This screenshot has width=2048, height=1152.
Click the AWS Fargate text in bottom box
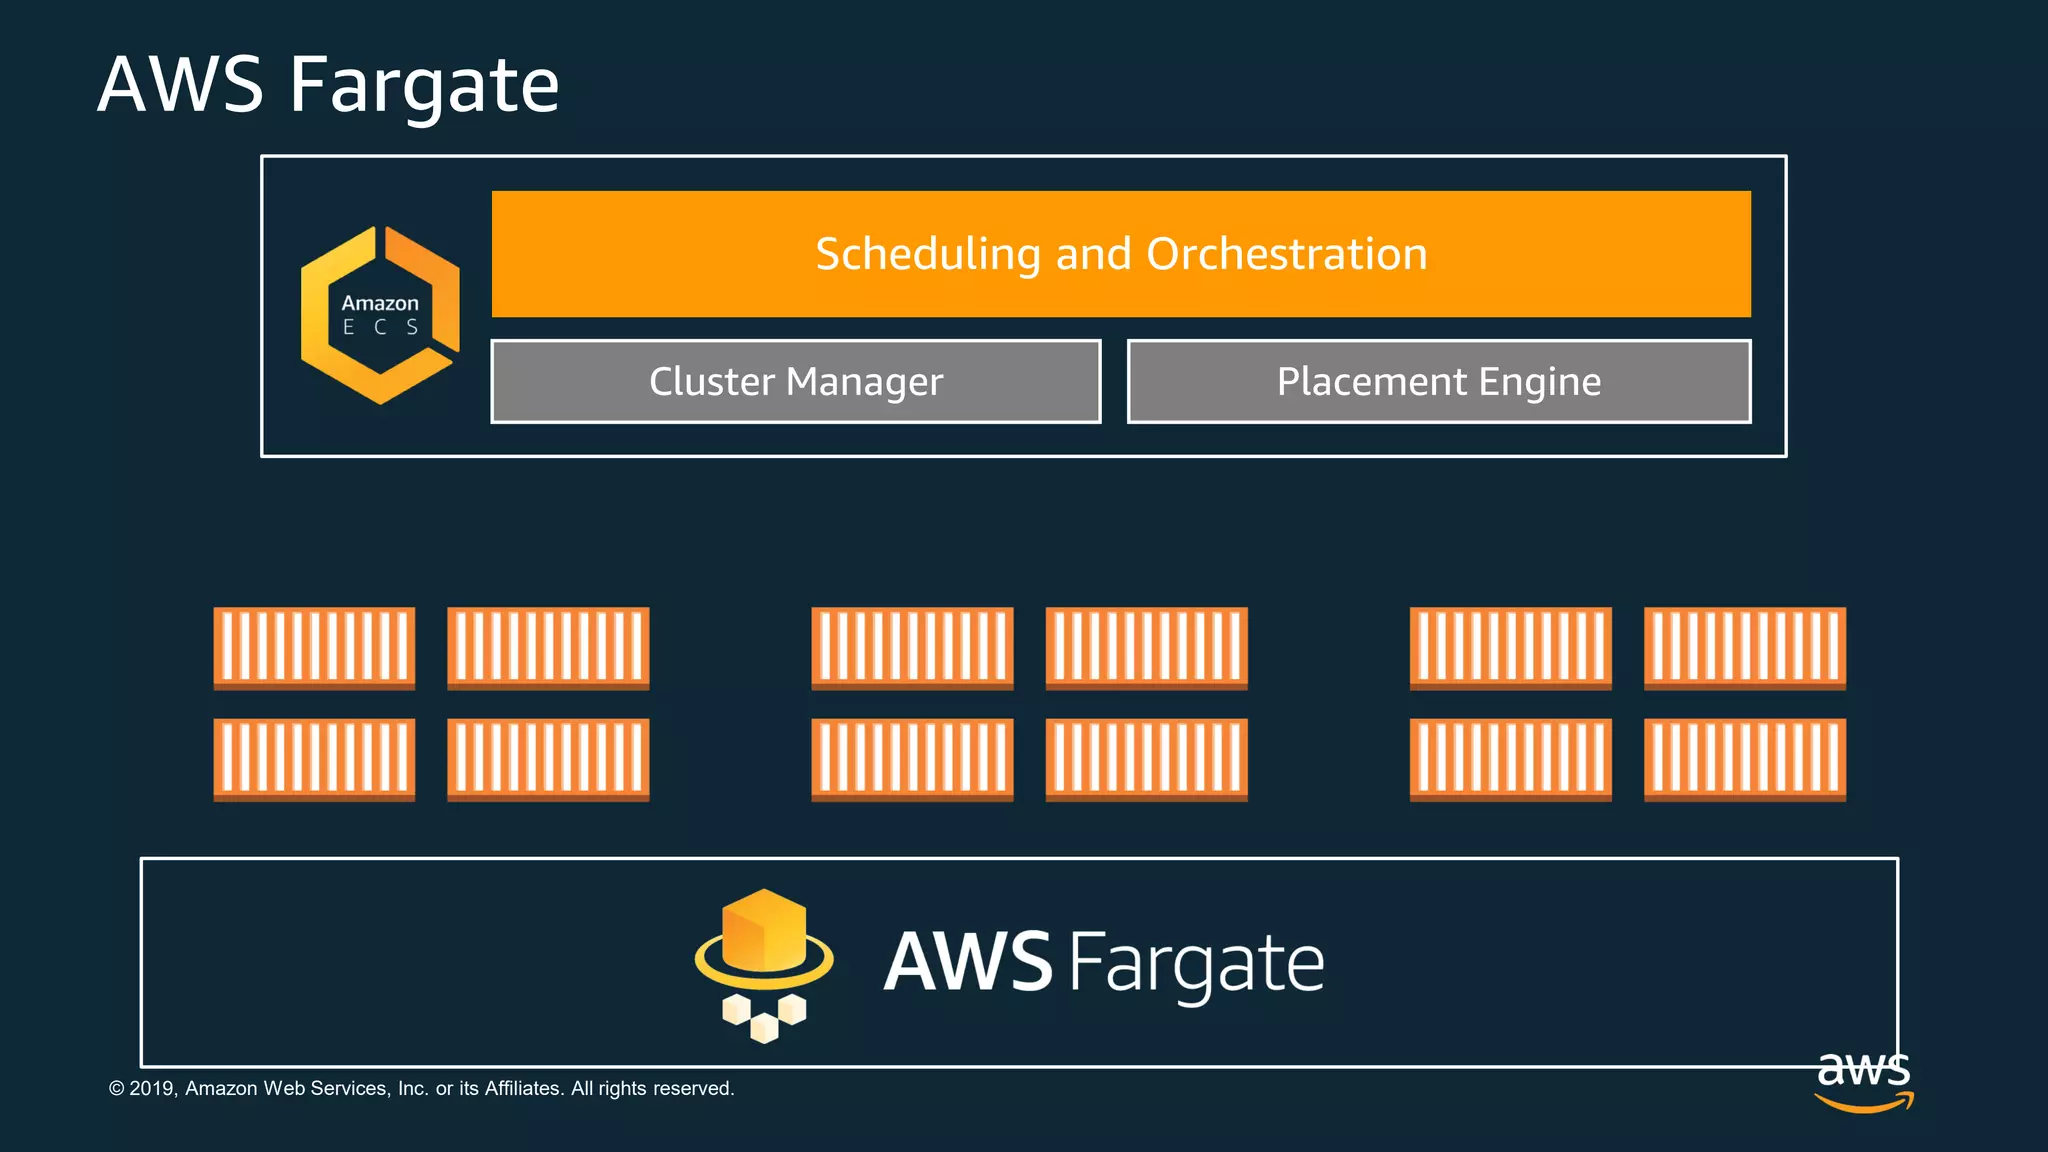pyautogui.click(x=1104, y=963)
